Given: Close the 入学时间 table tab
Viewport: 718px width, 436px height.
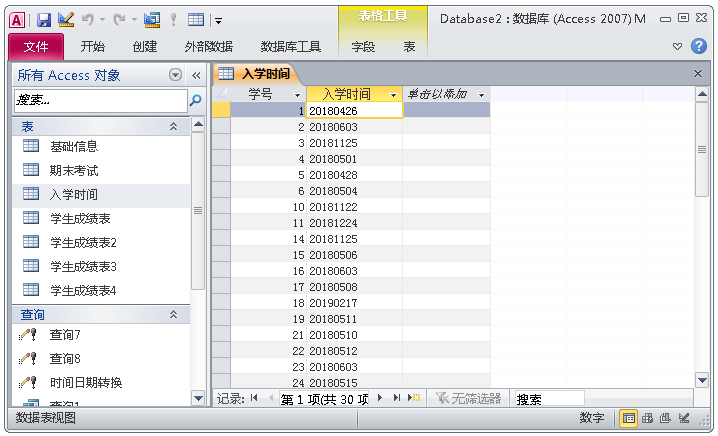Looking at the screenshot, I should (698, 73).
